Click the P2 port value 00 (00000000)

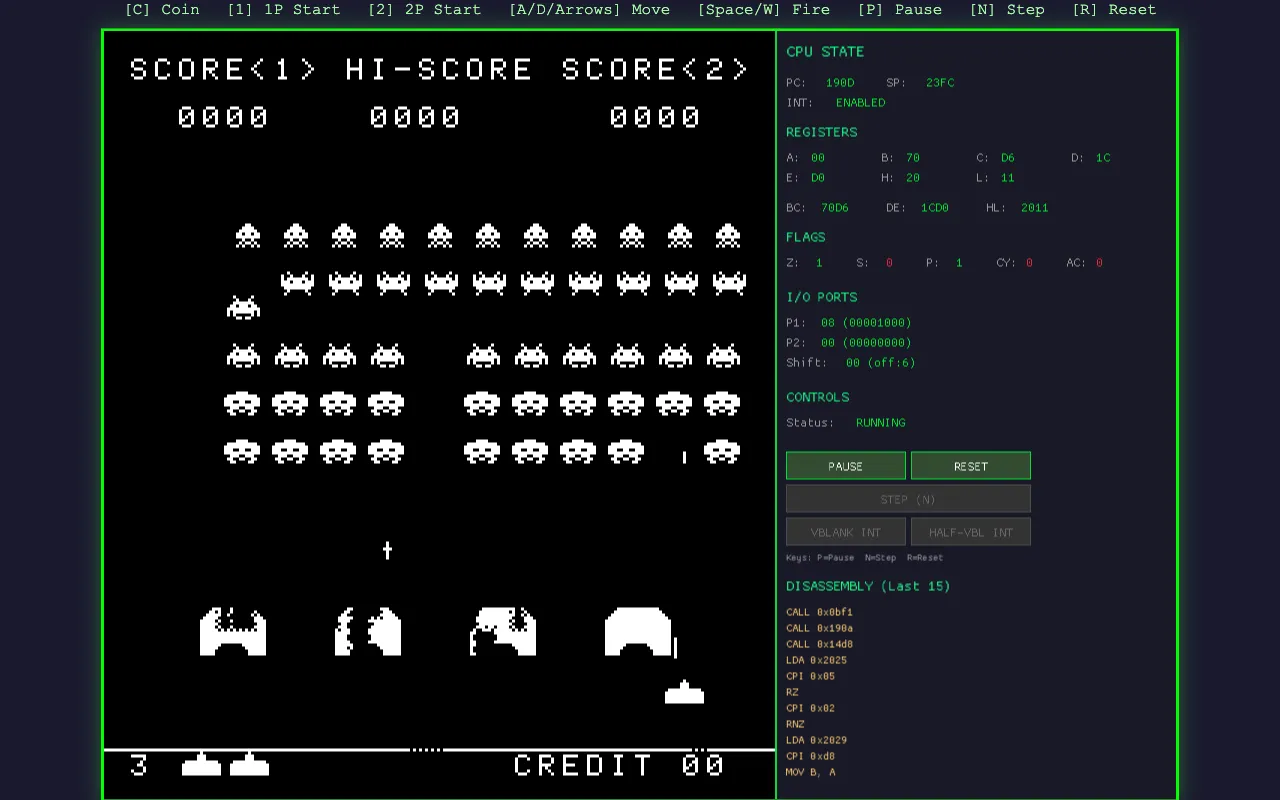[866, 342]
